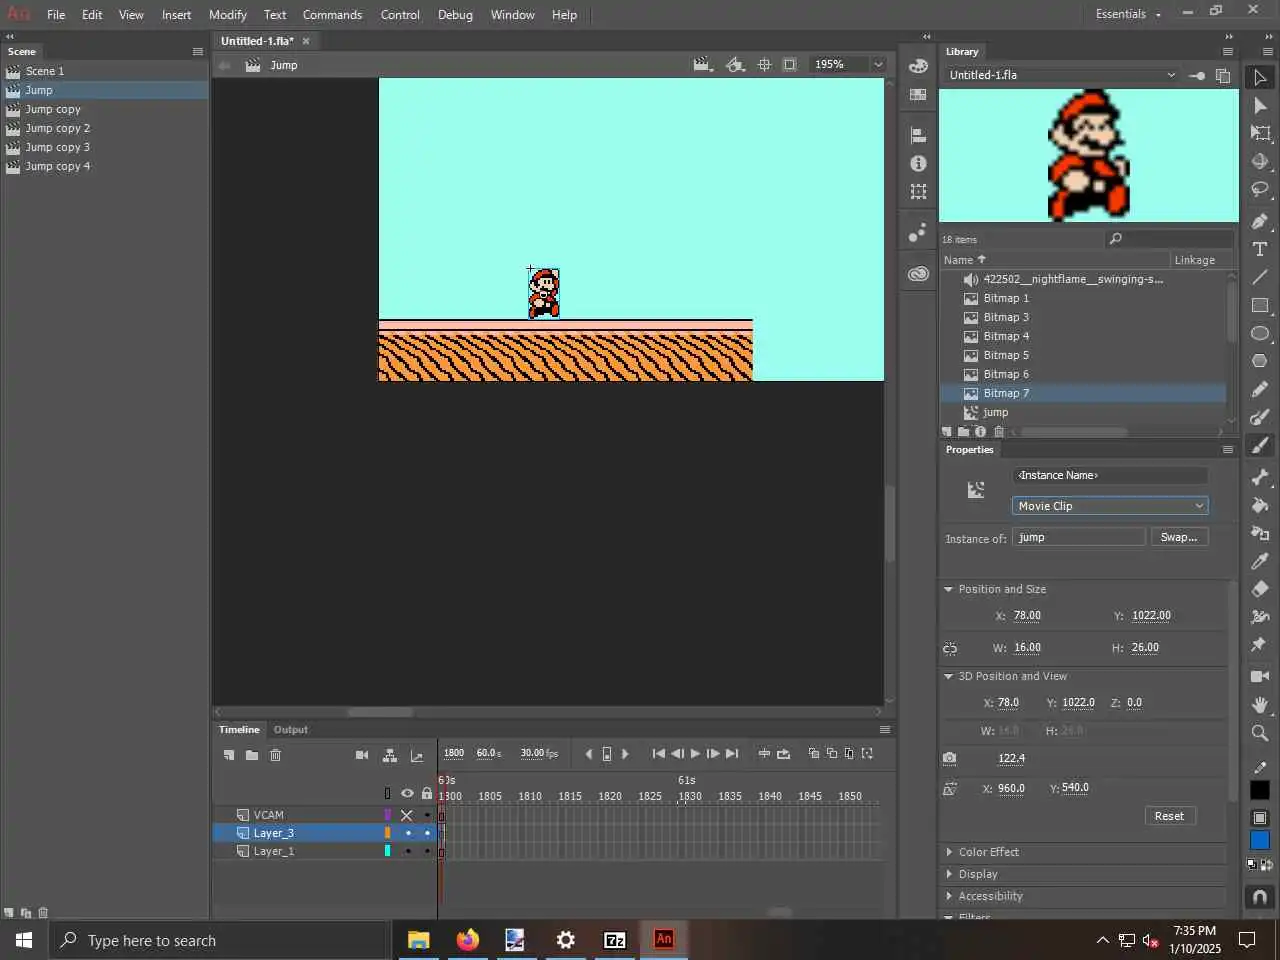Collapse the Position and Size section
The image size is (1280, 960).
click(949, 589)
